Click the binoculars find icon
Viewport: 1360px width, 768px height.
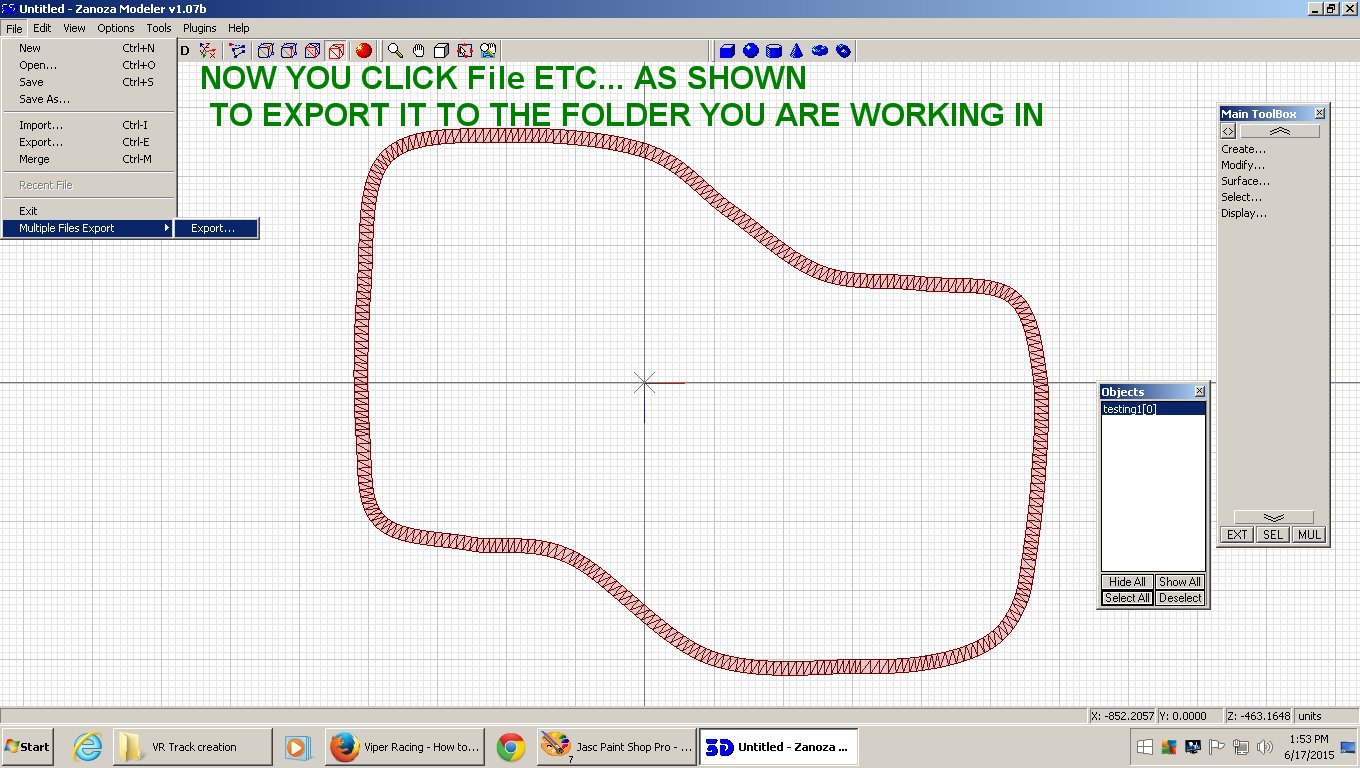pos(489,50)
